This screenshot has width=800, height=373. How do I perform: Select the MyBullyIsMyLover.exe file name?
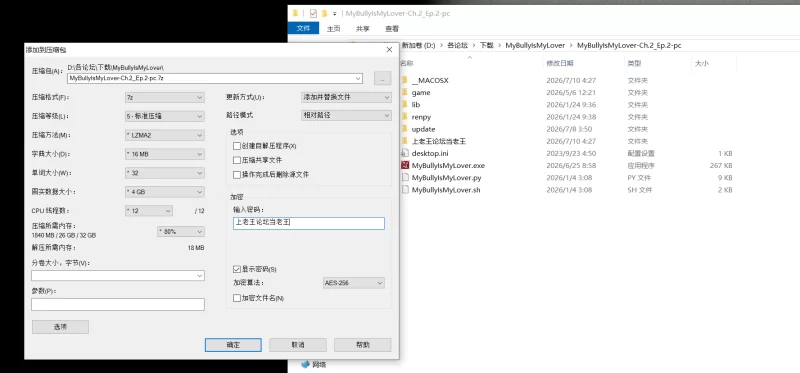[448, 165]
